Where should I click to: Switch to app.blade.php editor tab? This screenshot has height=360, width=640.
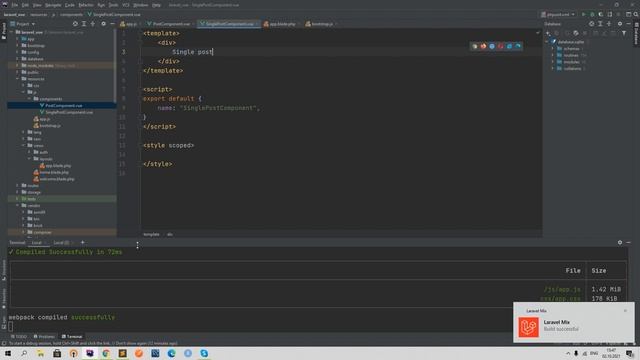point(281,24)
